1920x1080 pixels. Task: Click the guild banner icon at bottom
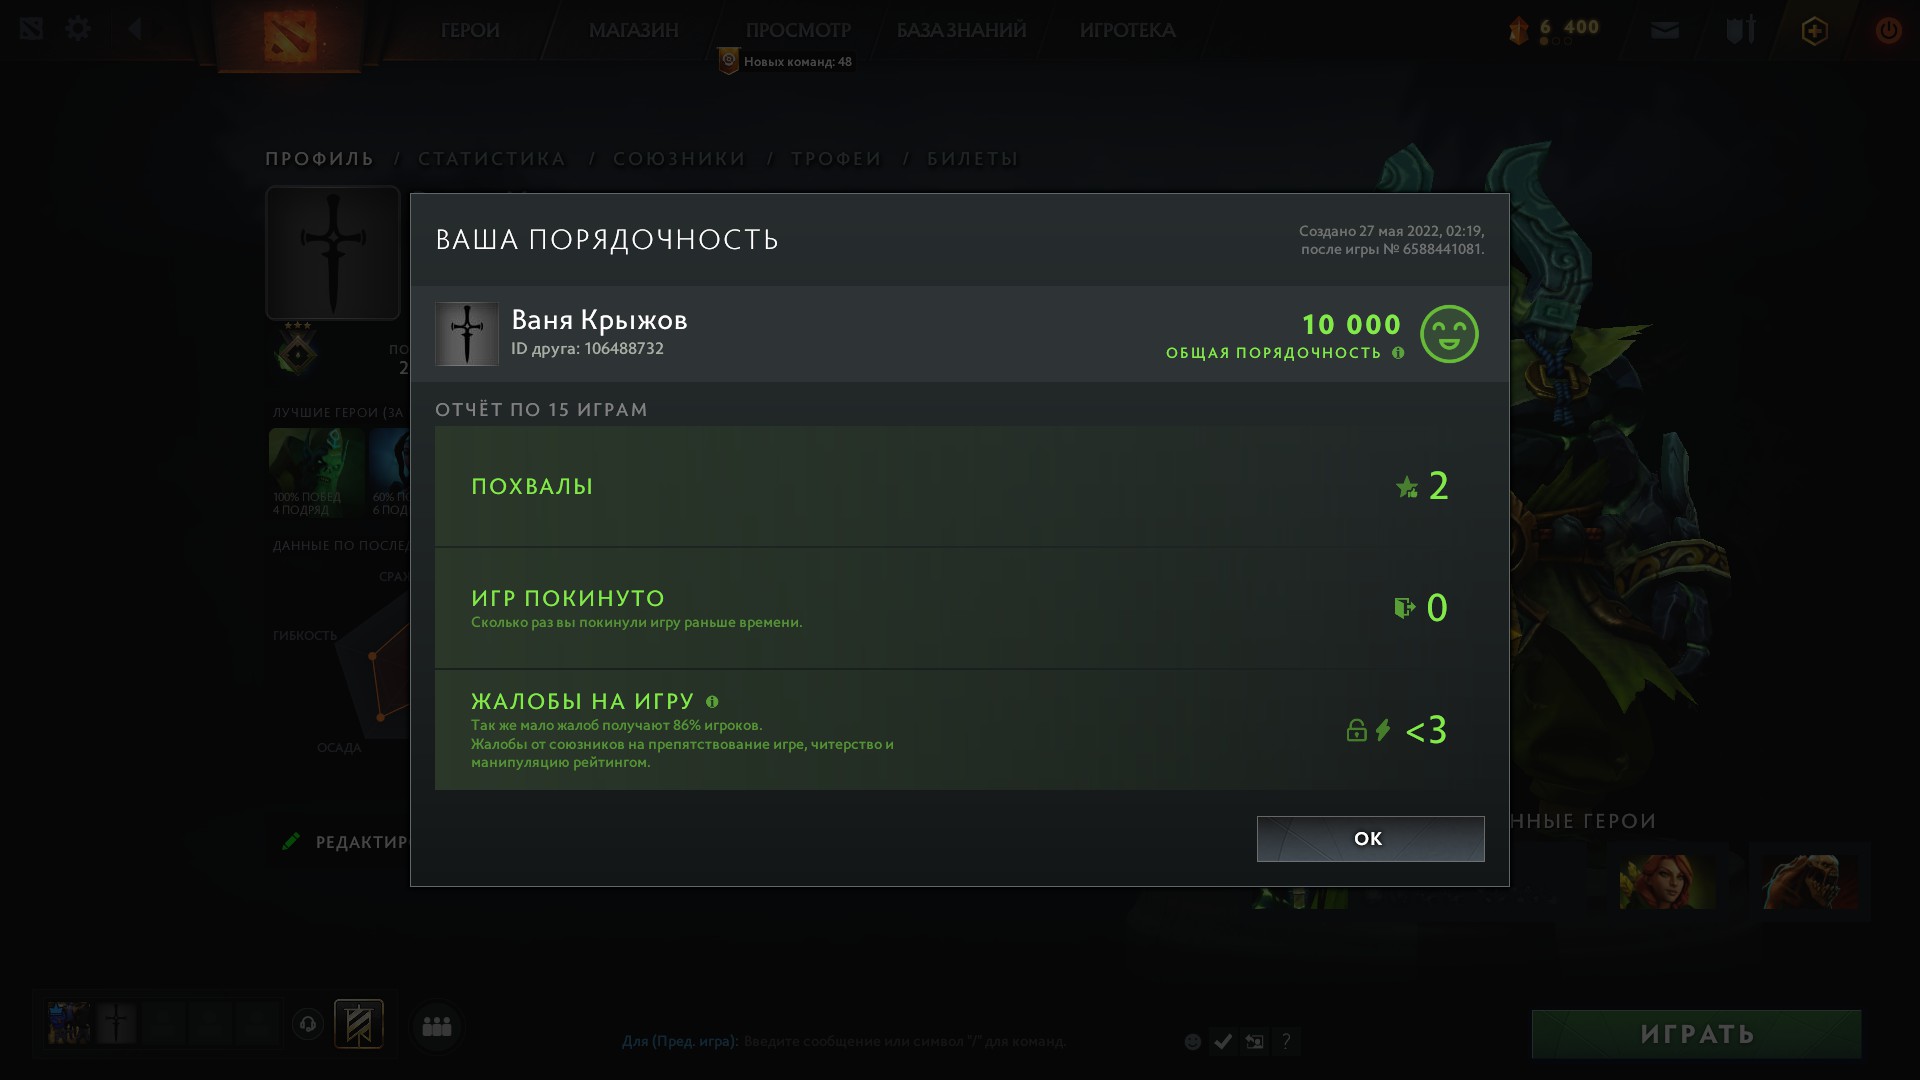(x=359, y=1024)
